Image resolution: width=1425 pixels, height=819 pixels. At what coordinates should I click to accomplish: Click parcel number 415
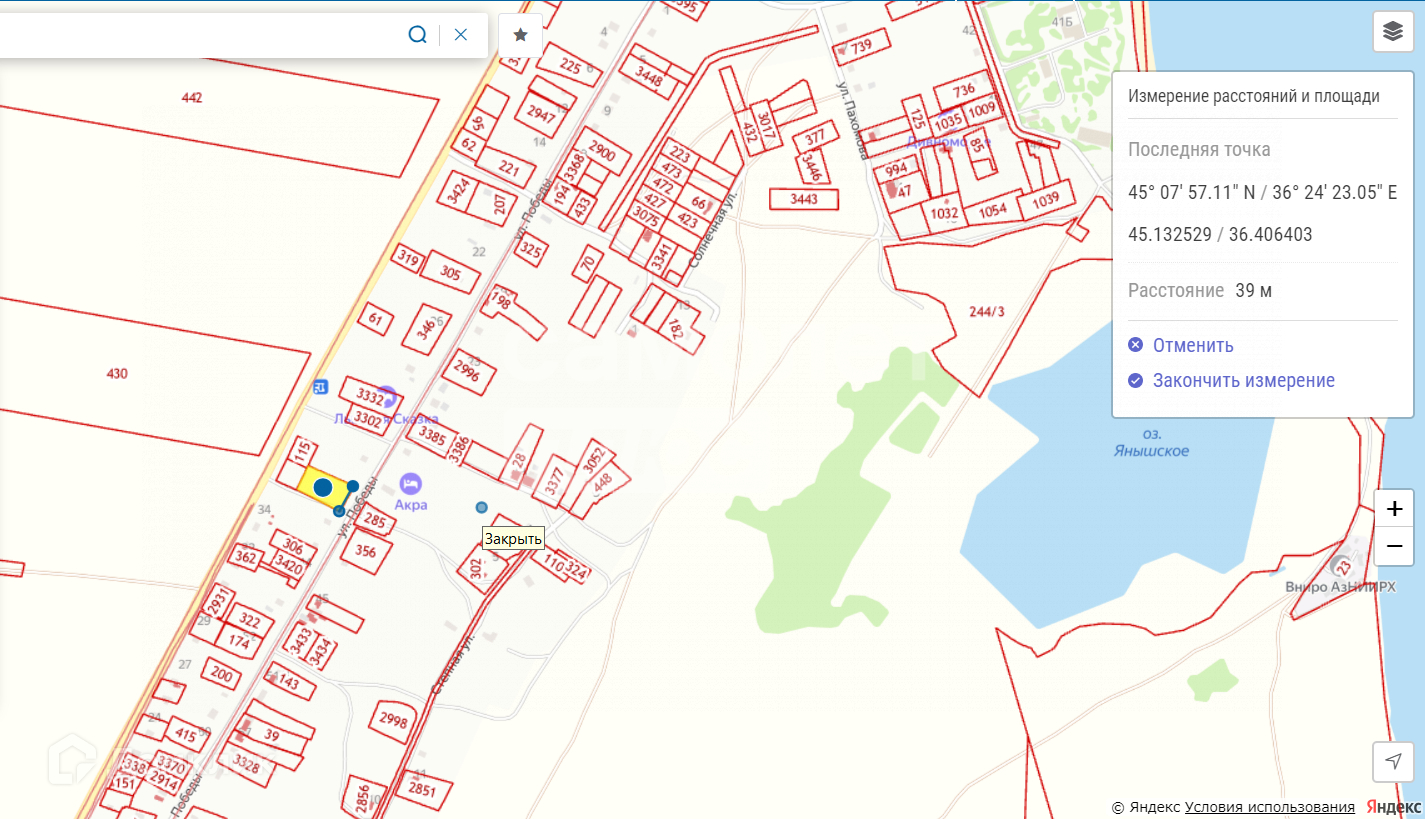186,736
